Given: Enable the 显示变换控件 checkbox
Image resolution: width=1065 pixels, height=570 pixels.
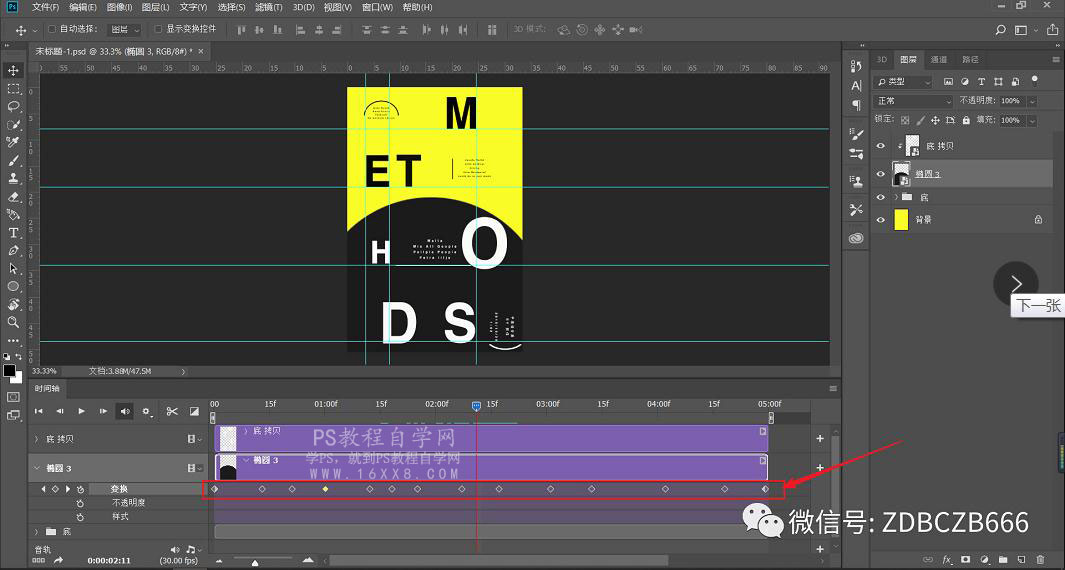Looking at the screenshot, I should pyautogui.click(x=158, y=29).
